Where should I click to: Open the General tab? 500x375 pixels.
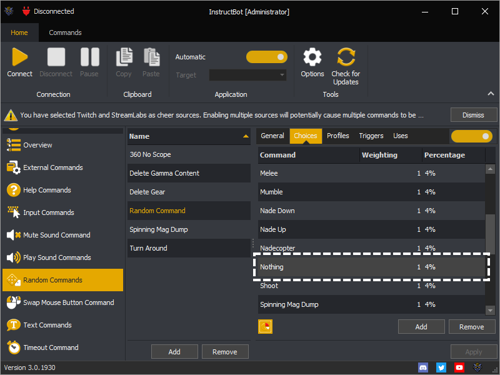[272, 136]
